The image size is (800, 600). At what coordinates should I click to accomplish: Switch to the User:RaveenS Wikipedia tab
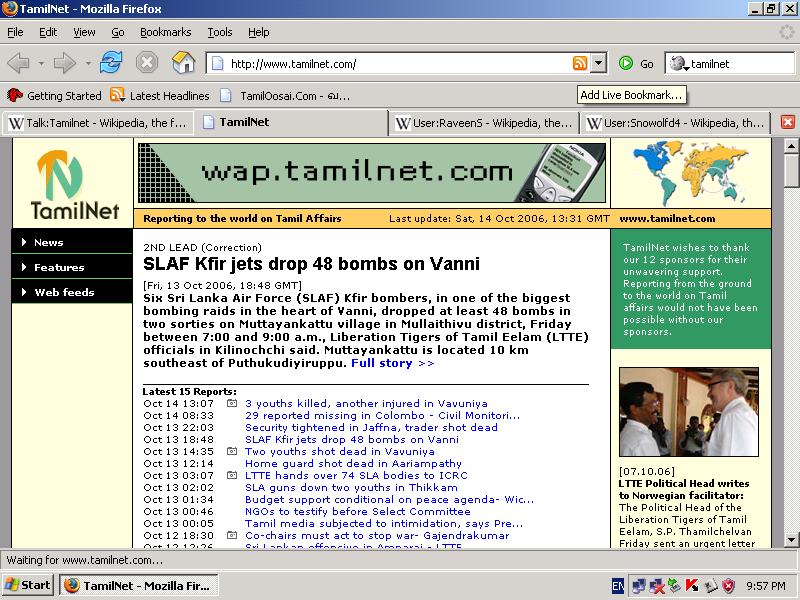tap(484, 123)
